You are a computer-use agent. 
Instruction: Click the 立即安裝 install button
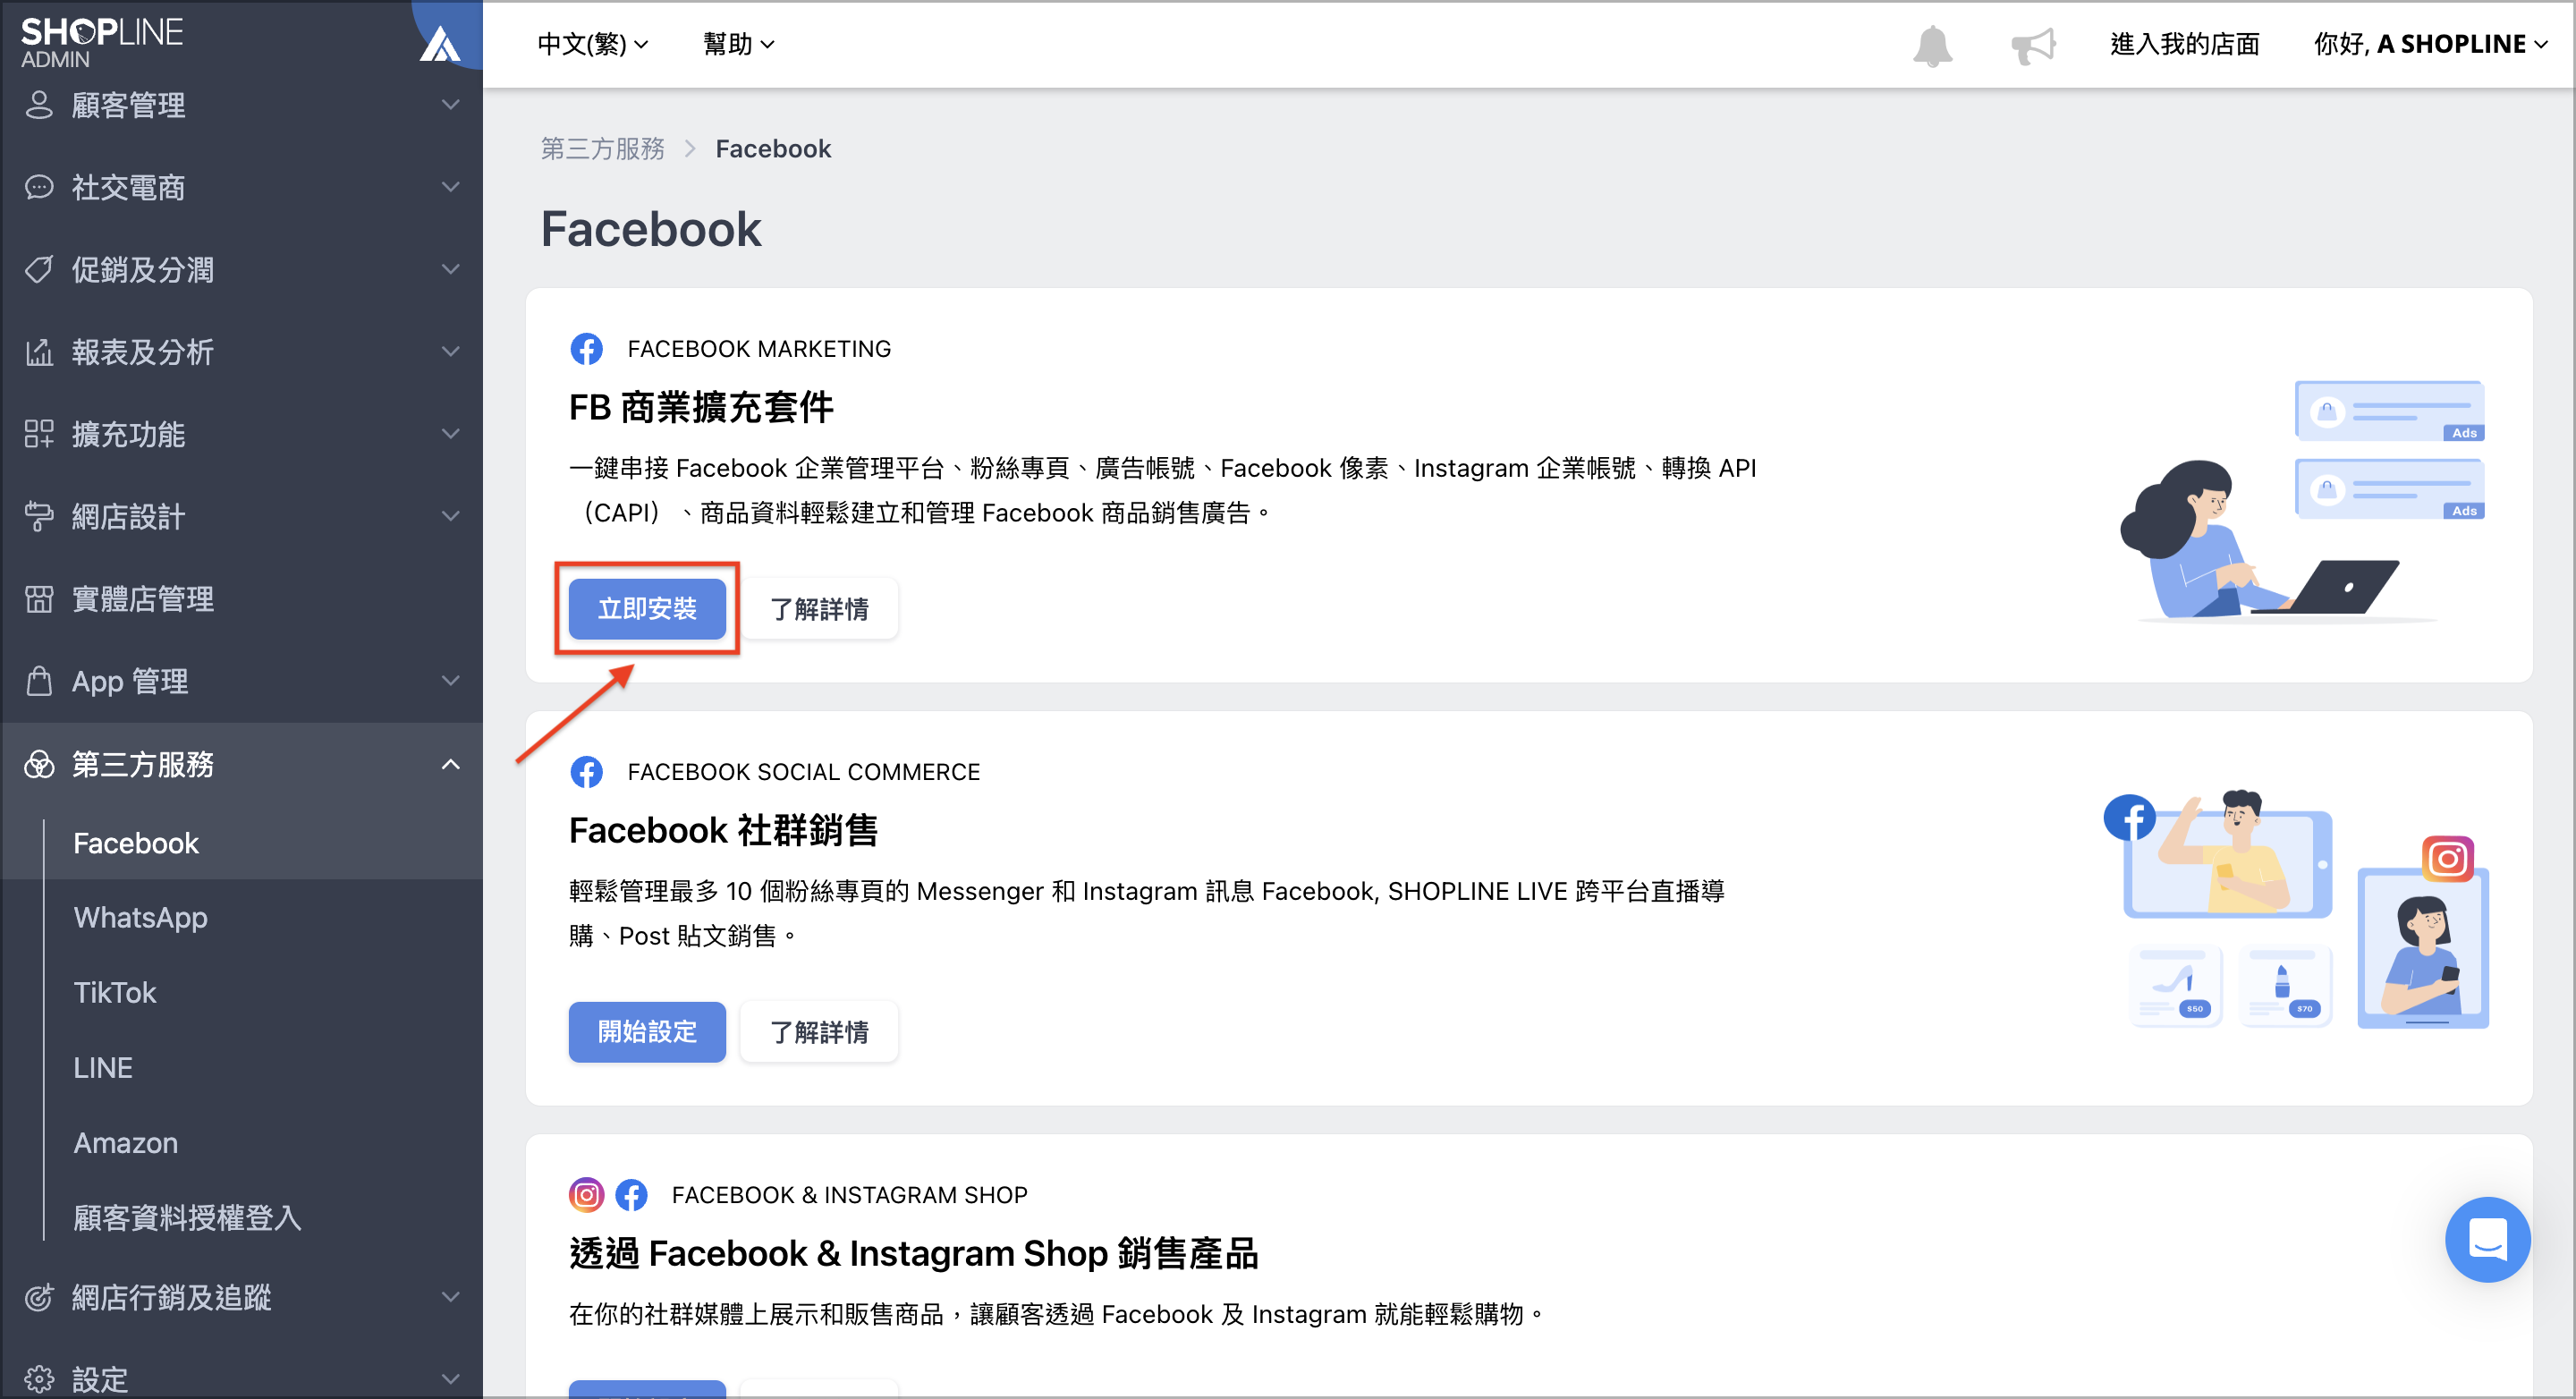click(x=647, y=609)
